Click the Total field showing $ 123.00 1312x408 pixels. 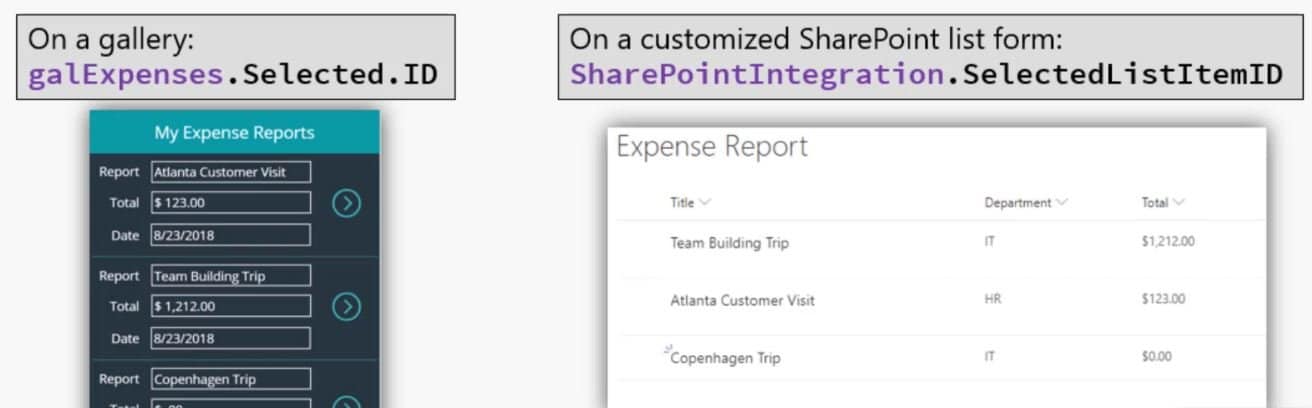pos(231,203)
